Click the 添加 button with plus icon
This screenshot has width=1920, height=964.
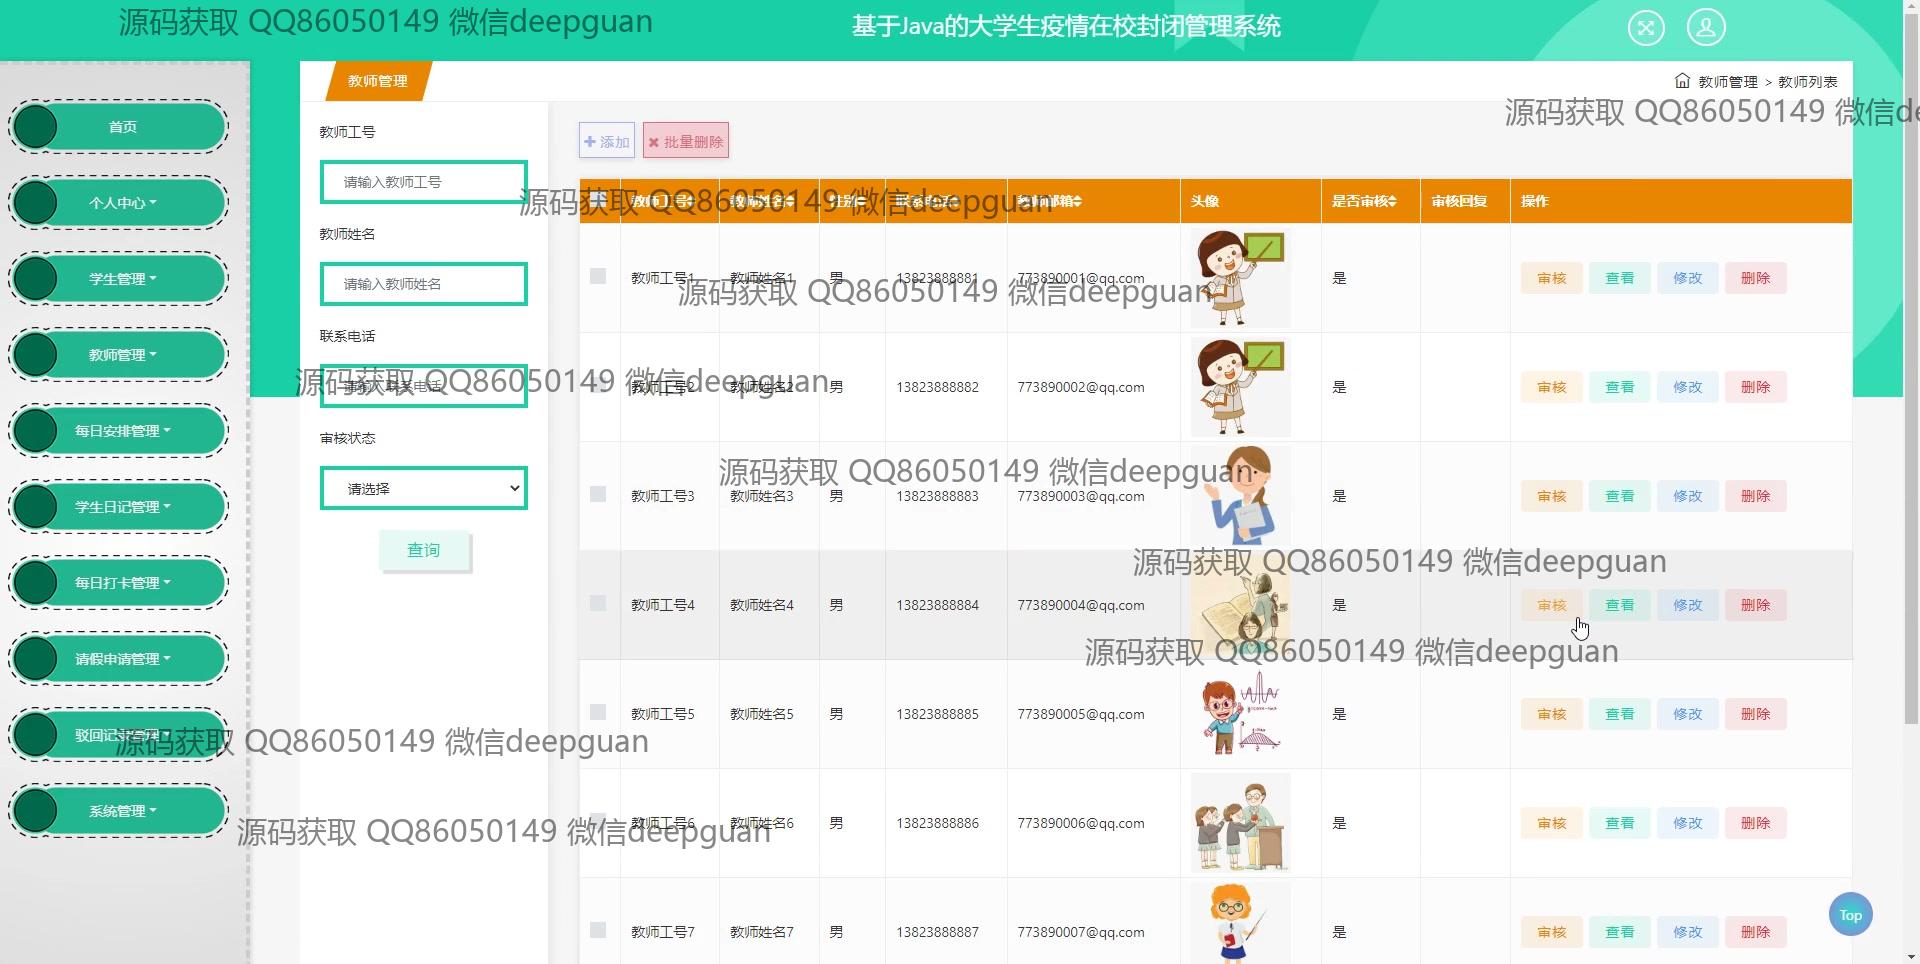click(x=607, y=141)
